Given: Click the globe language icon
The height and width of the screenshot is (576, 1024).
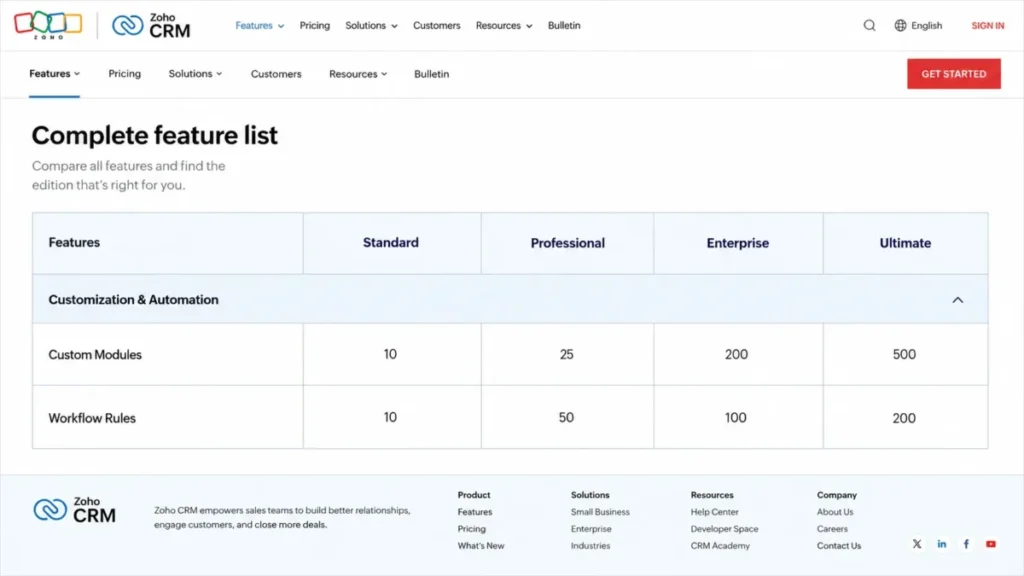Looking at the screenshot, I should pos(900,25).
